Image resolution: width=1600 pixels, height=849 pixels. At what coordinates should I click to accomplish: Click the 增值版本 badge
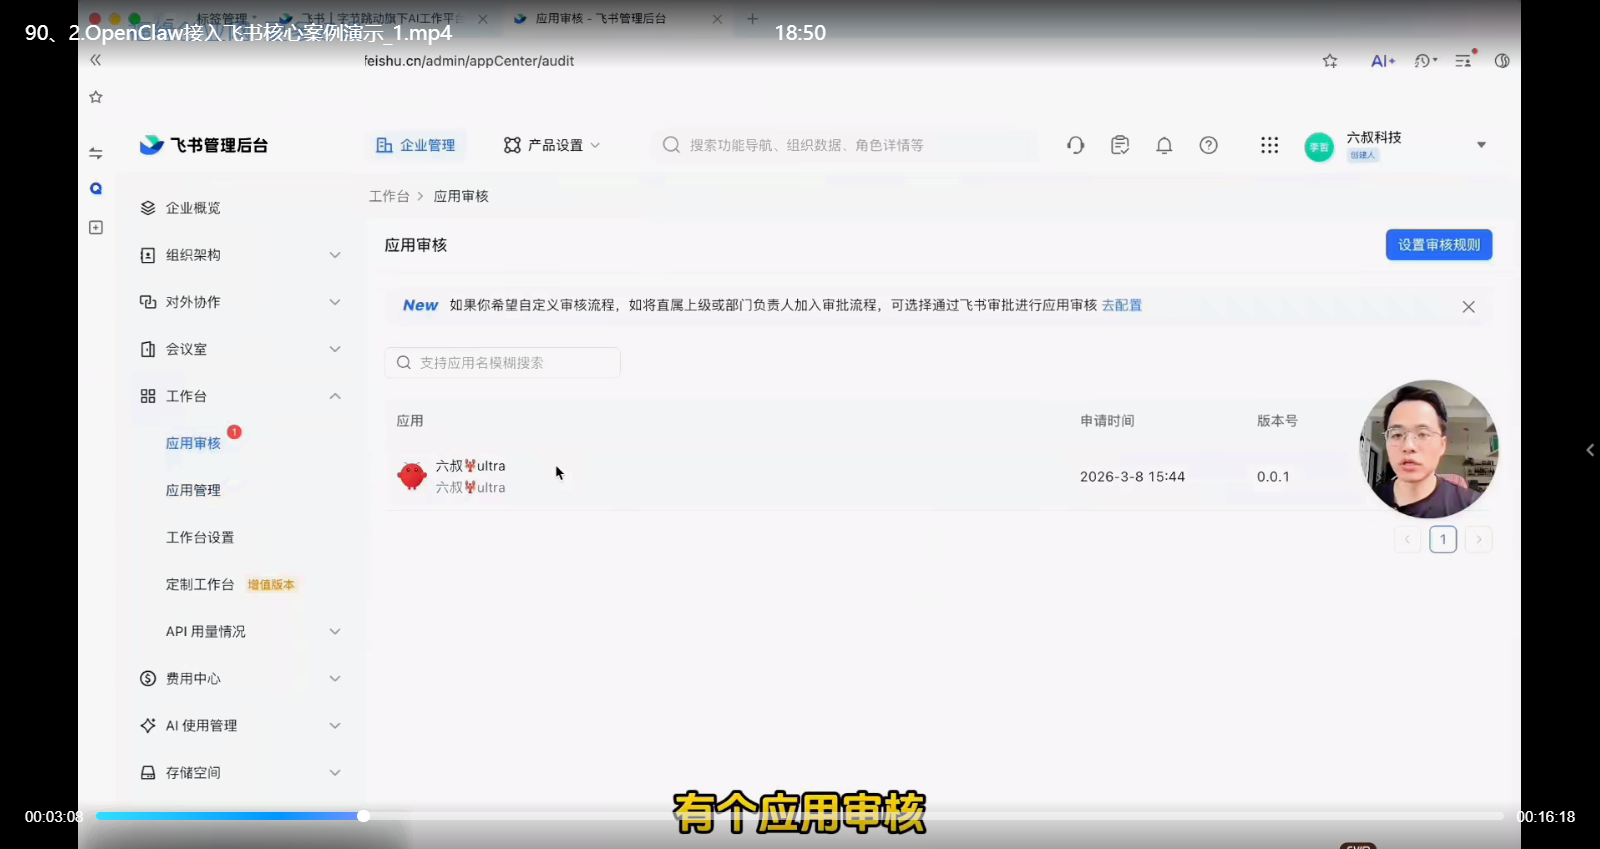[x=271, y=585]
